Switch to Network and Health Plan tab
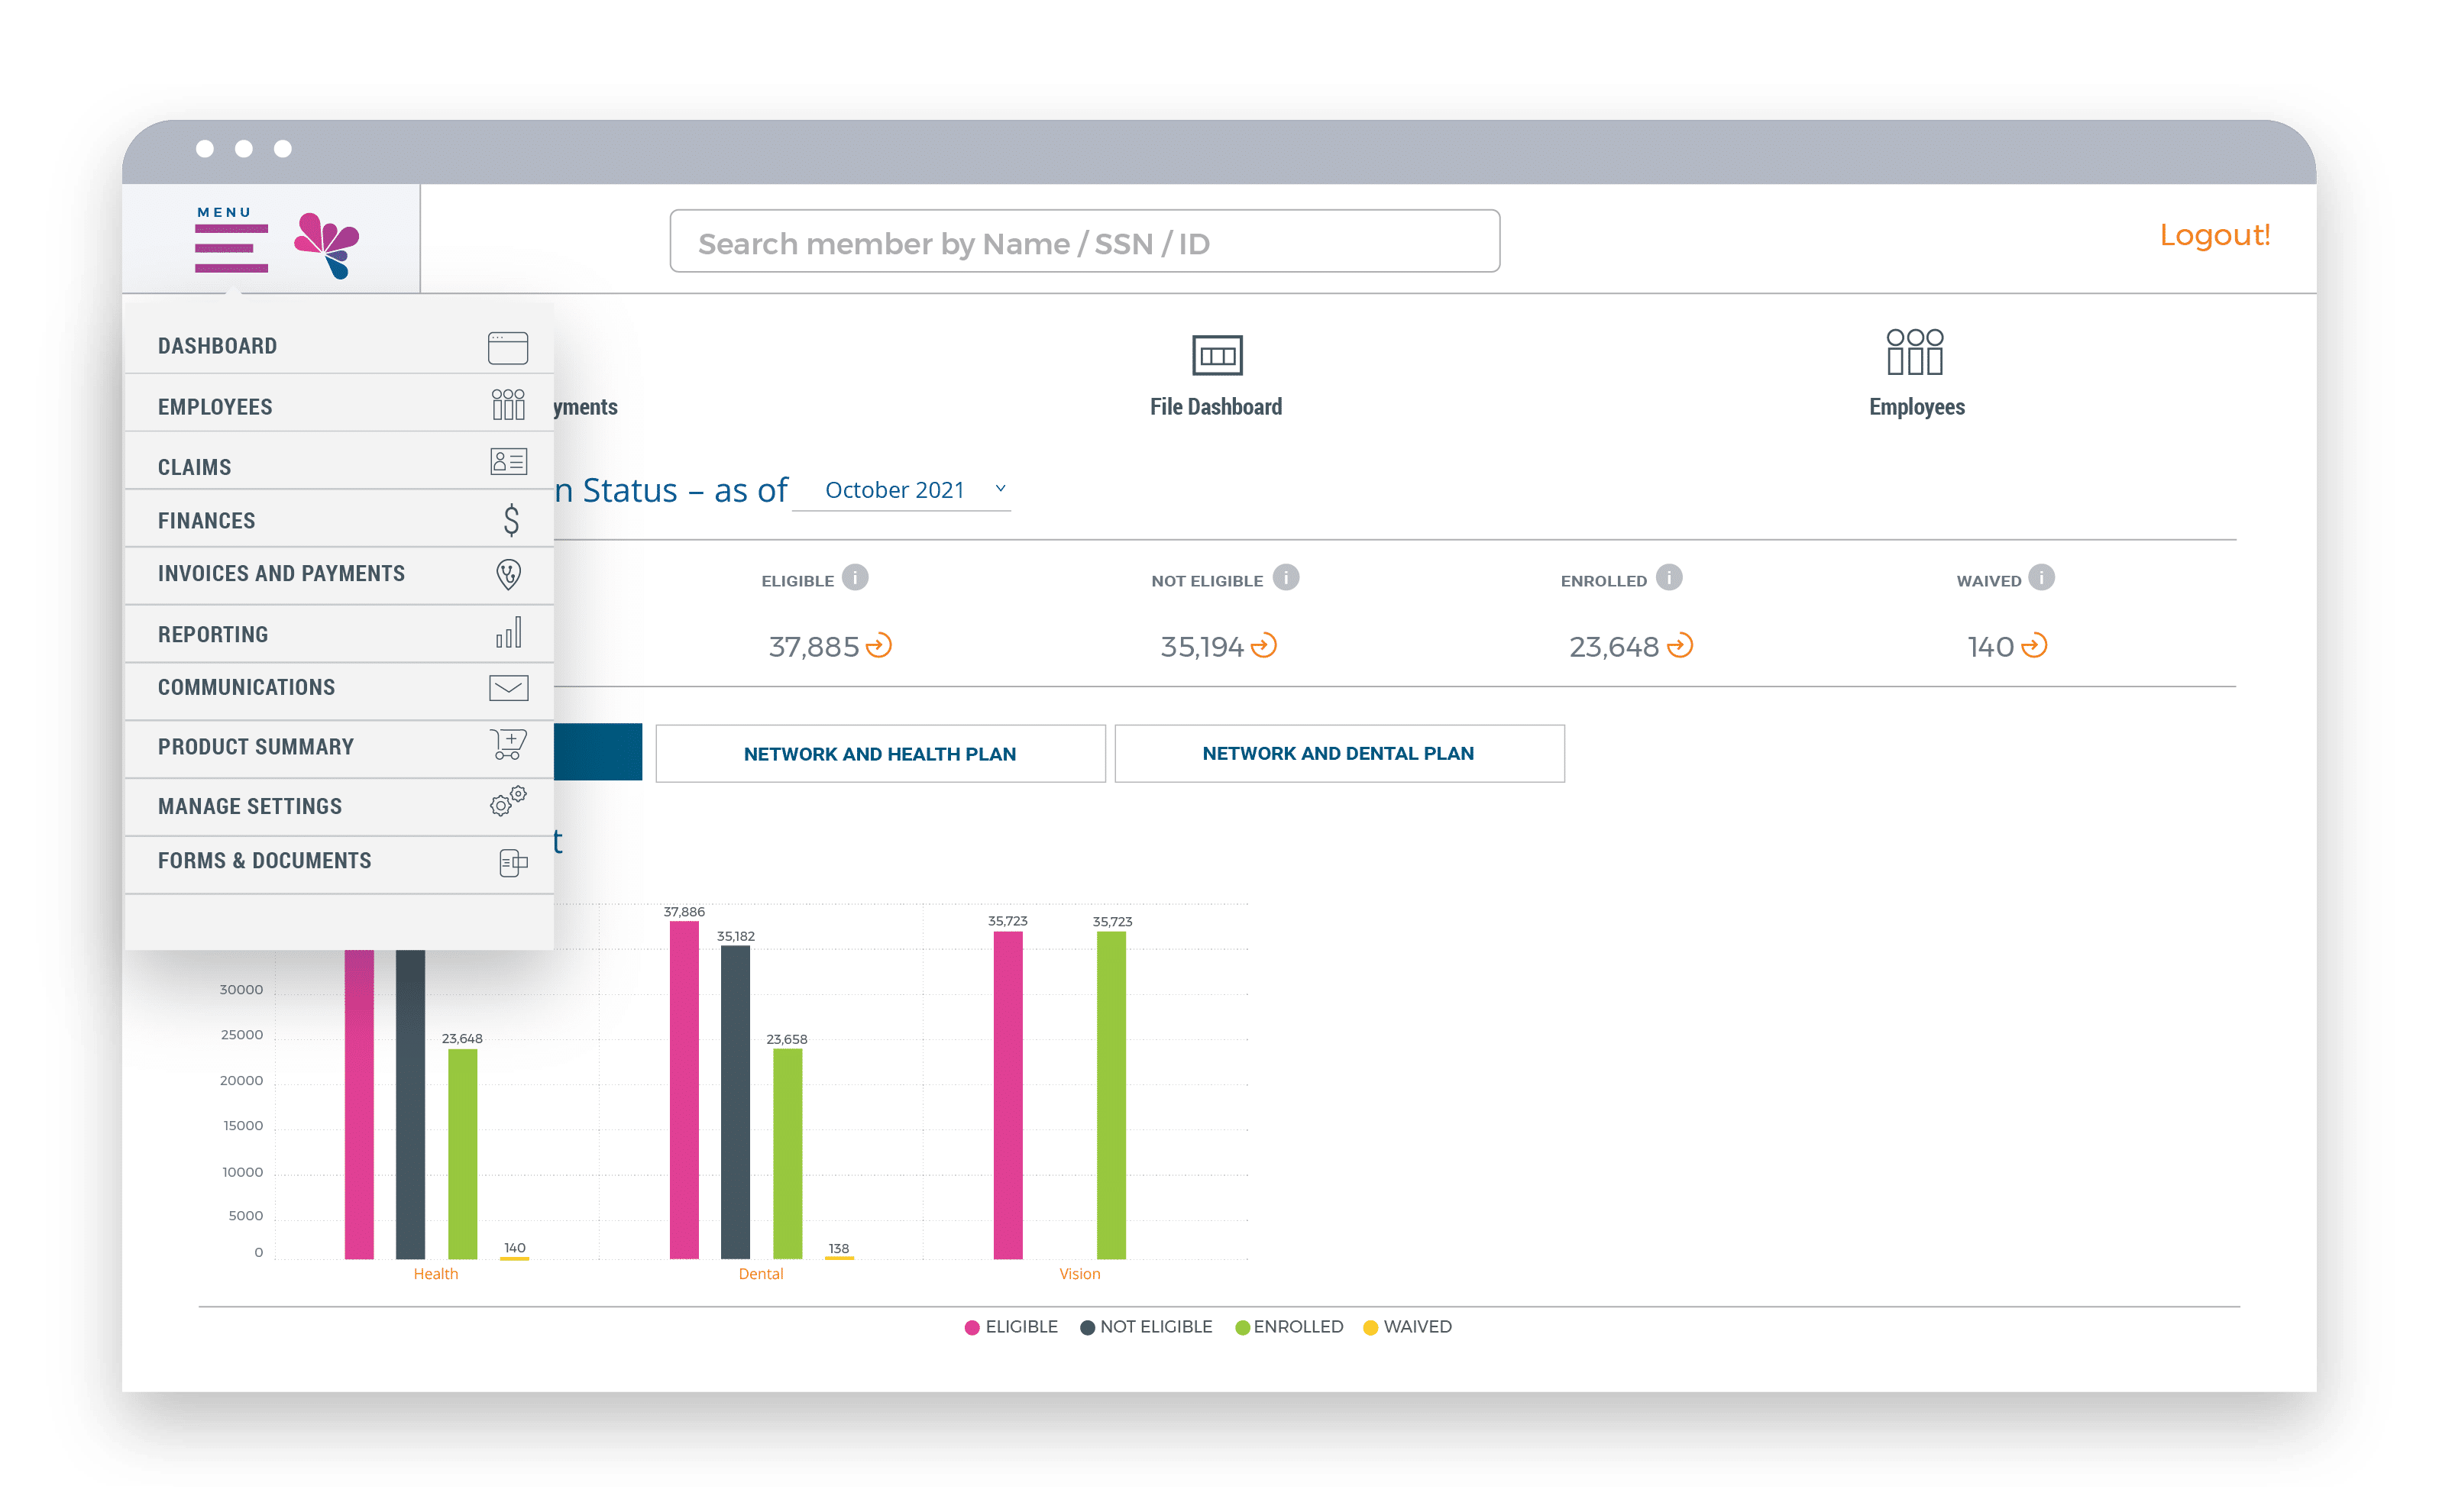The height and width of the screenshot is (1512, 2452). (x=880, y=754)
